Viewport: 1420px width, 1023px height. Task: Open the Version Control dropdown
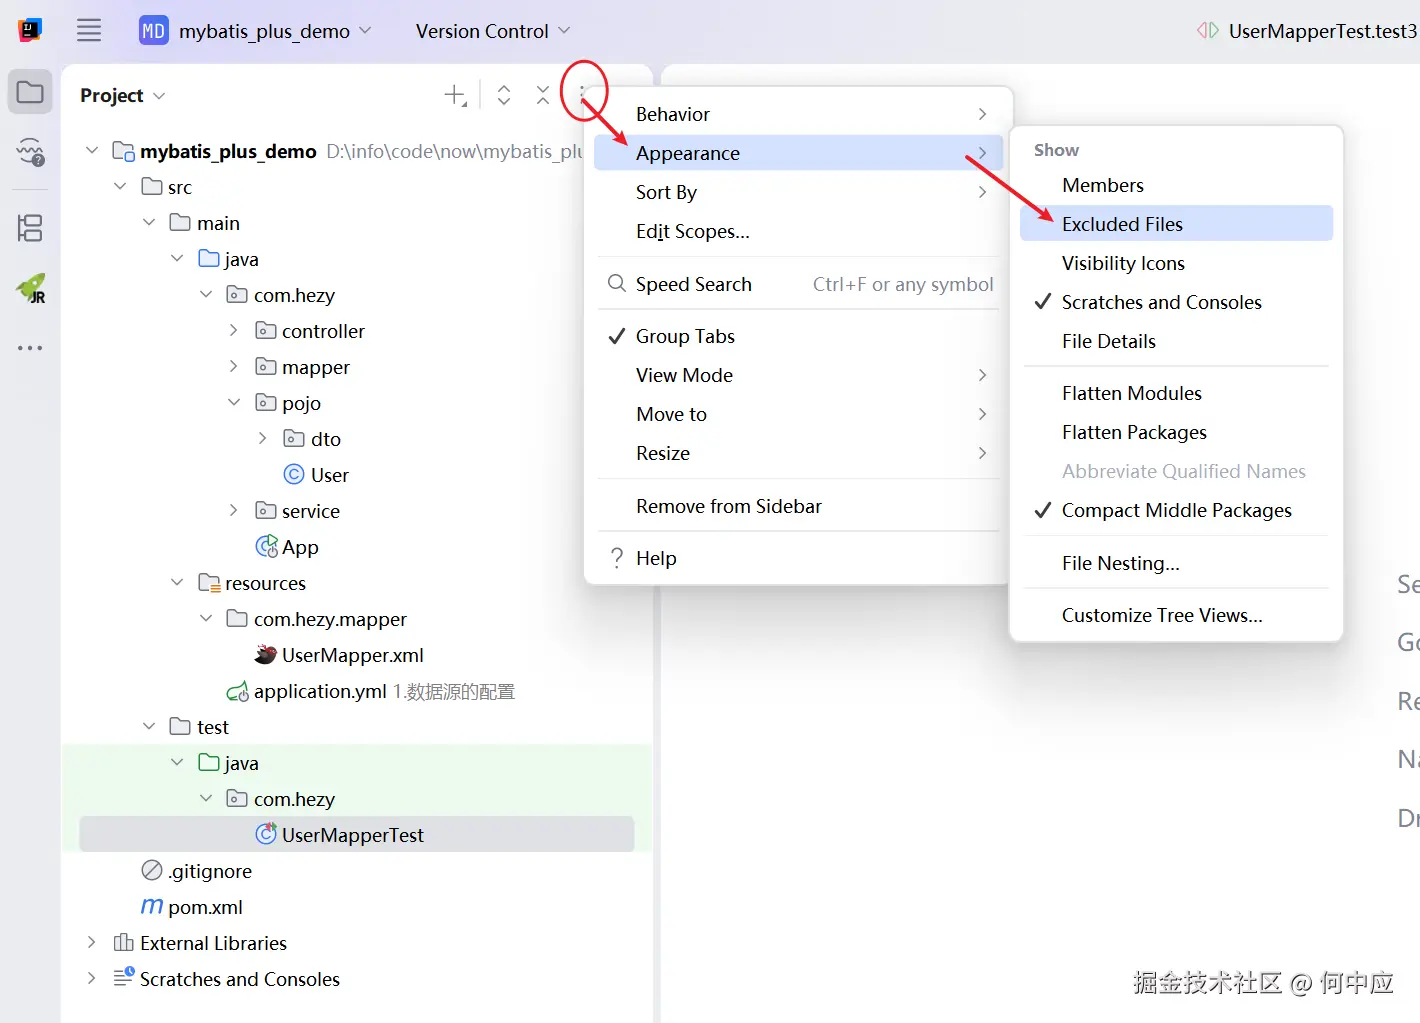point(492,31)
